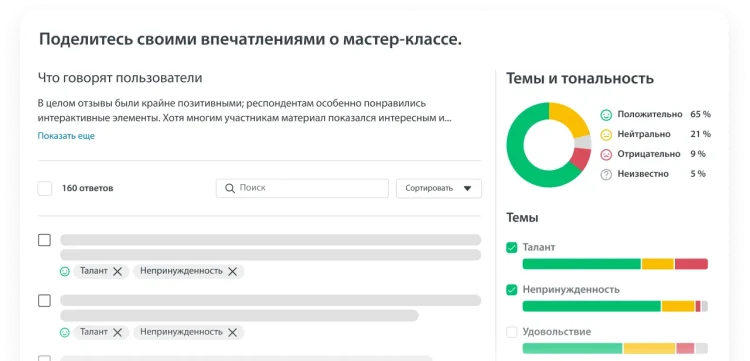The width and height of the screenshot is (750, 361).
Task: Remove Непринужденность tag from the second response
Action: point(232,332)
